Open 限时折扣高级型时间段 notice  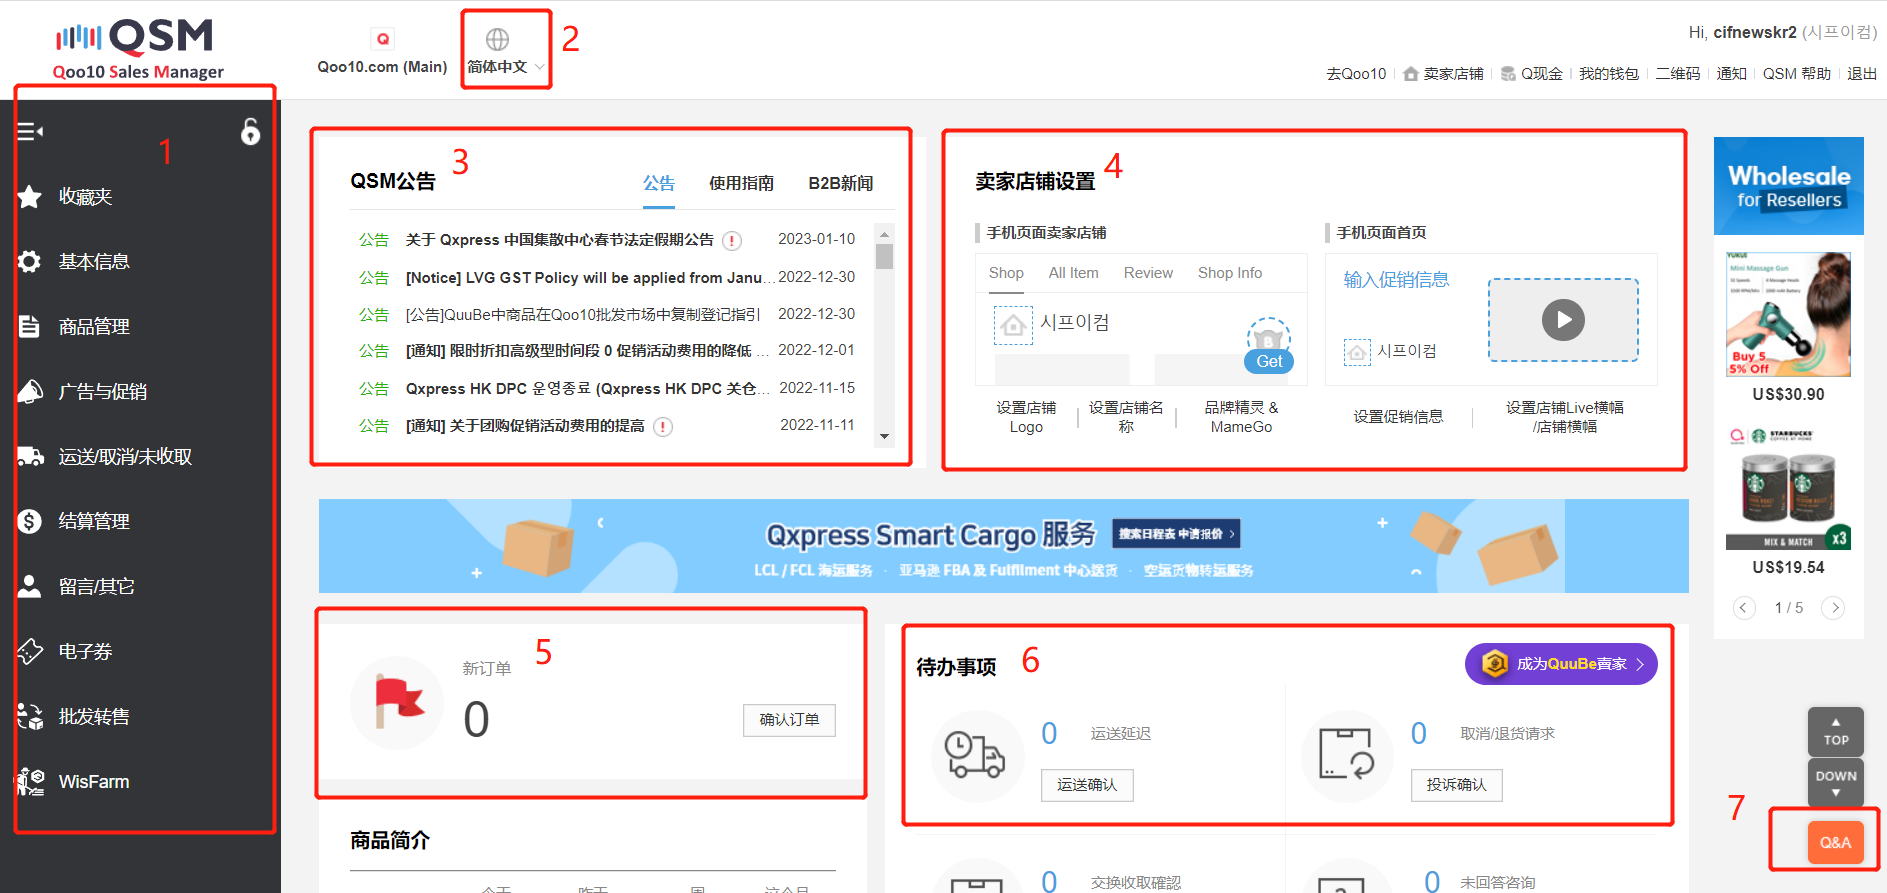tap(587, 351)
